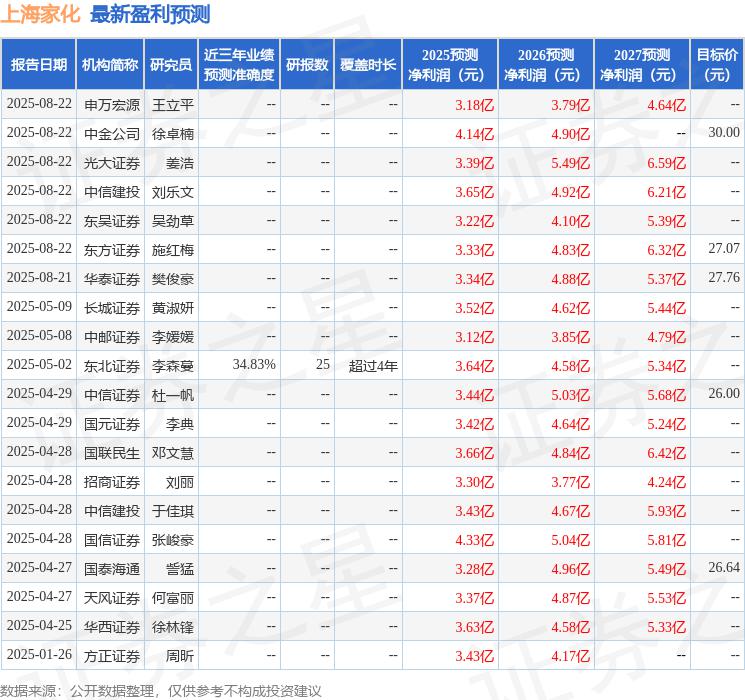Click the 研报数 column header

tap(307, 65)
